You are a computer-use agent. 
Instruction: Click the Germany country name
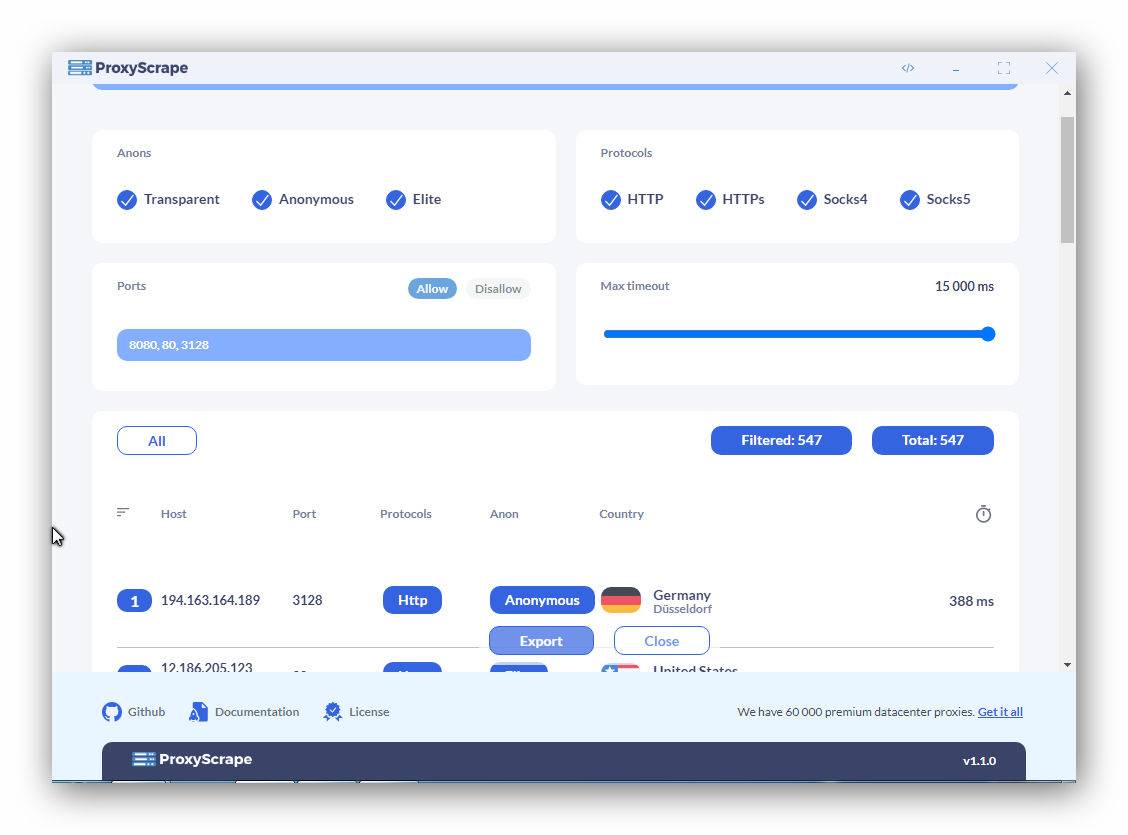(x=681, y=595)
